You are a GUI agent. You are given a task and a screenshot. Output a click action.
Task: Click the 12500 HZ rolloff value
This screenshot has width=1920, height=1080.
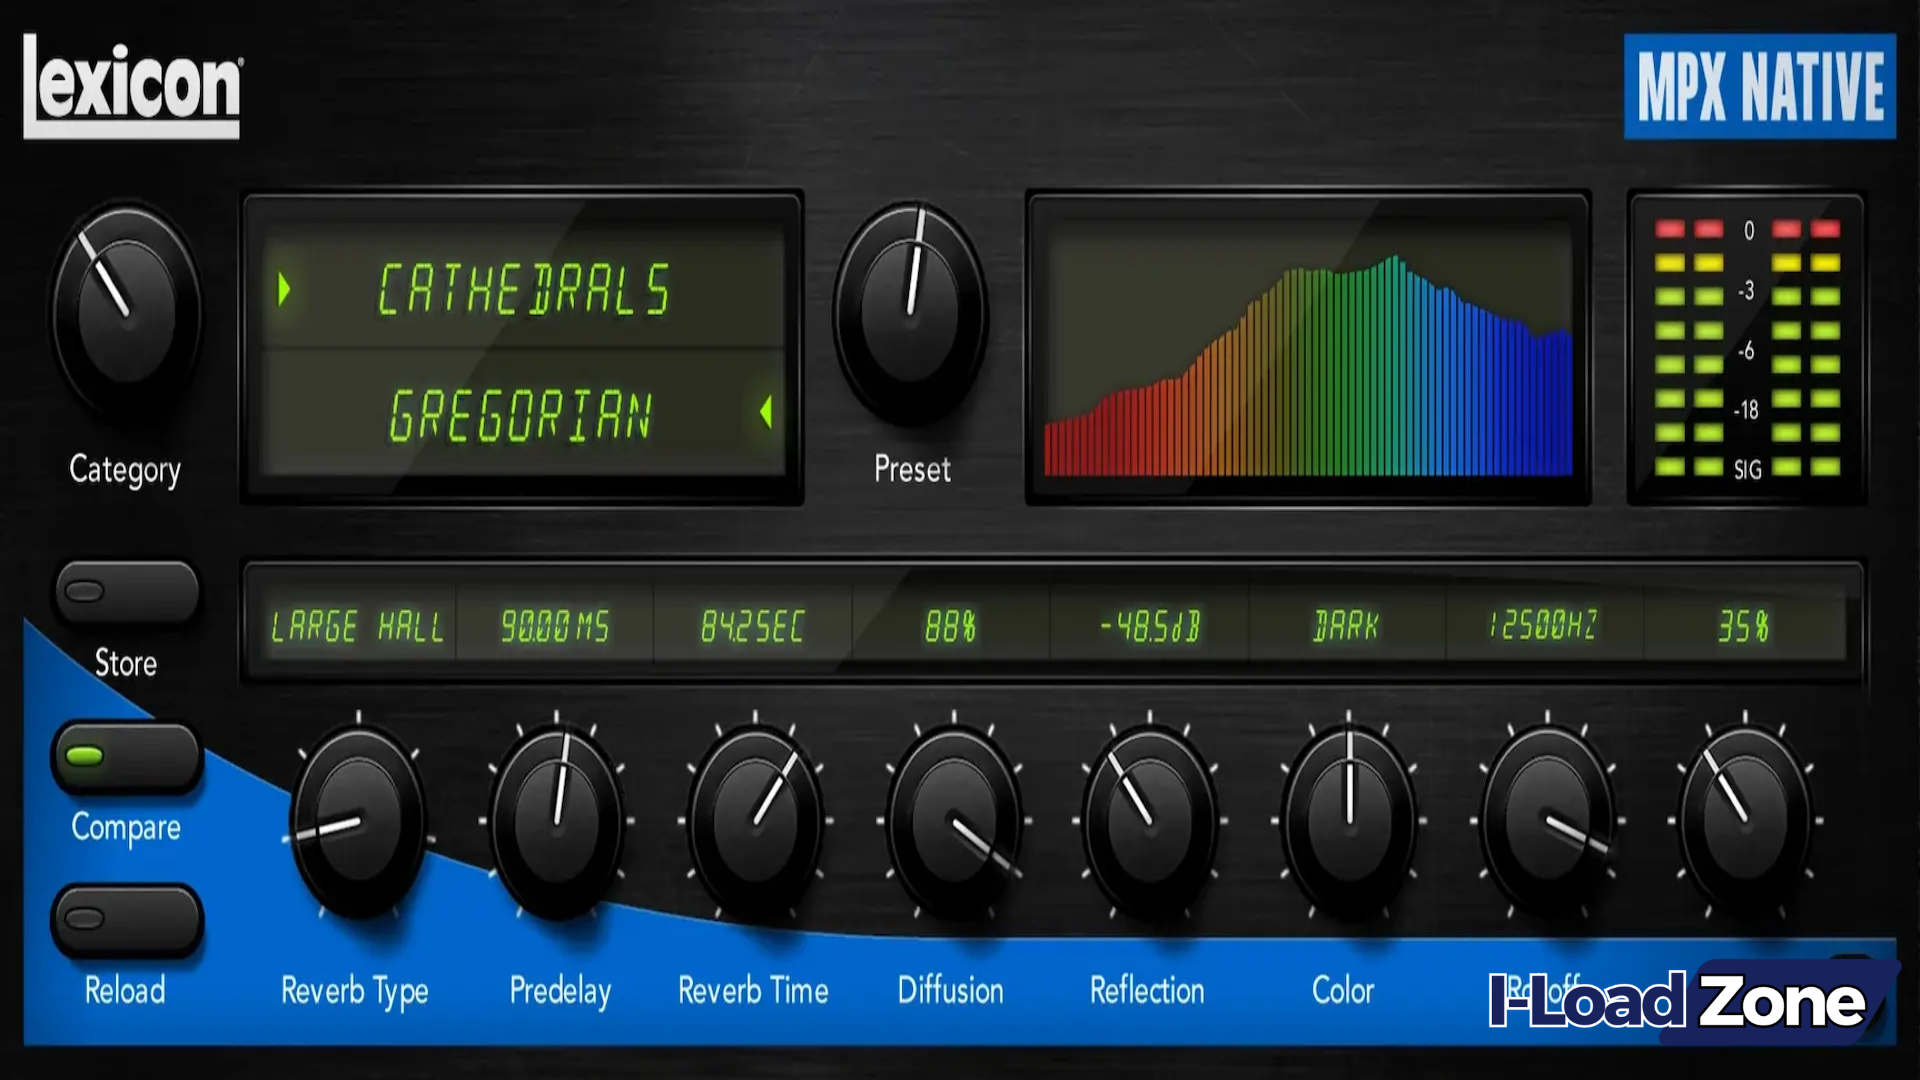[x=1543, y=626]
